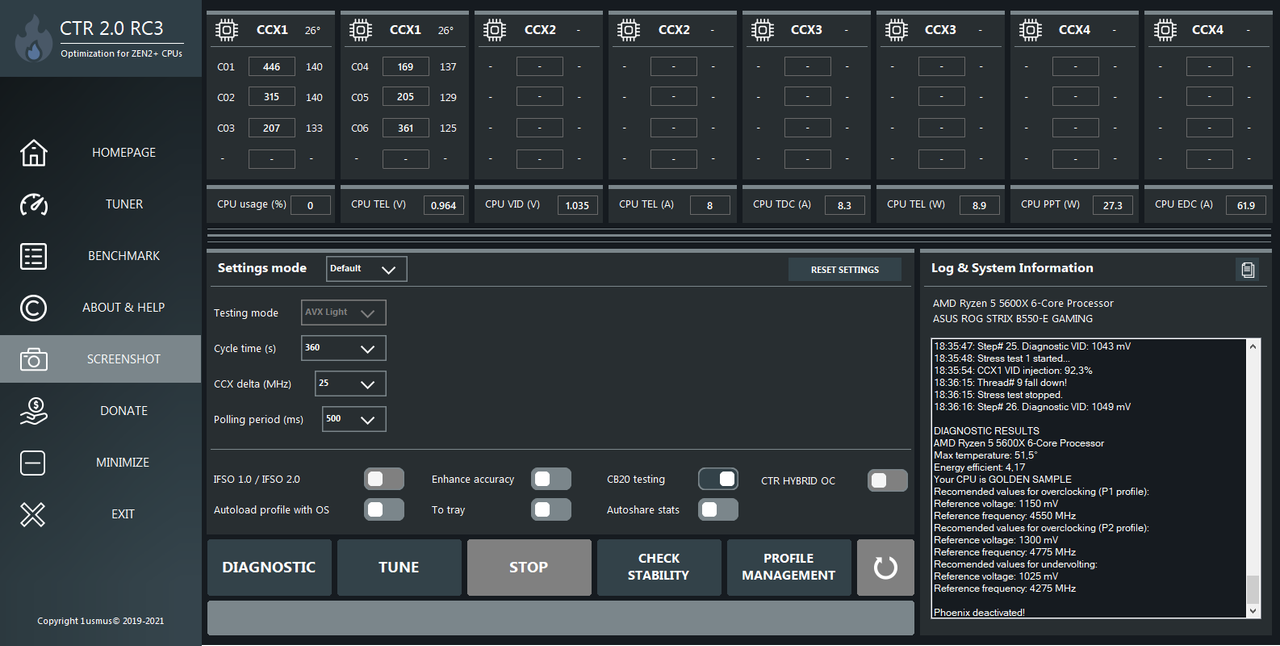Screen dimensions: 1280x646
Task: Open the CCX delta MHz dropdown
Action: click(350, 383)
